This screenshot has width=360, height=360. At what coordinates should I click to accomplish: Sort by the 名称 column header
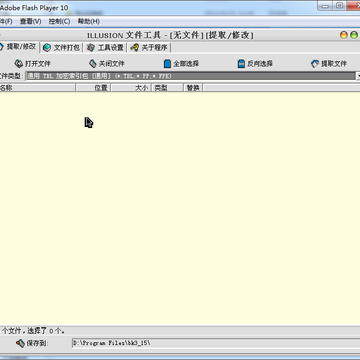click(37, 88)
